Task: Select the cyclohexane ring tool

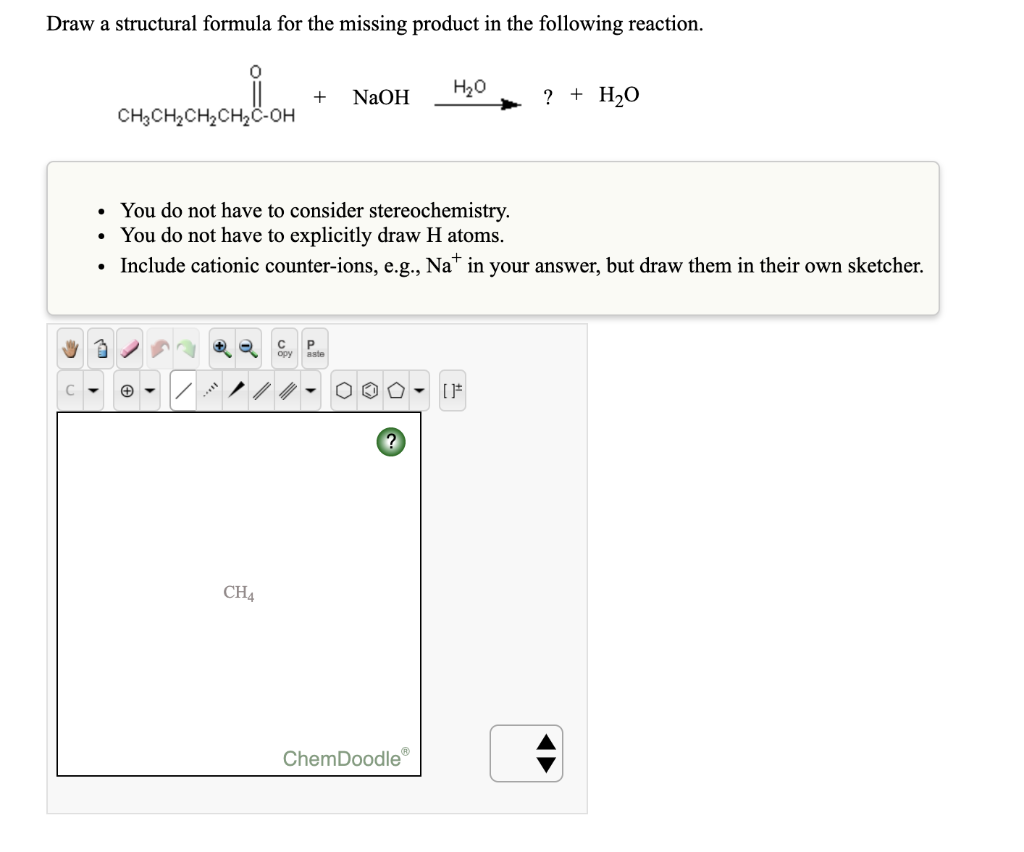Action: pyautogui.click(x=343, y=390)
